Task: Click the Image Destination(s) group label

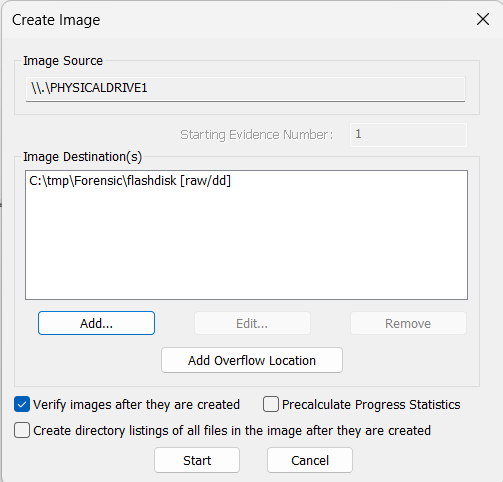Action: pyautogui.click(x=83, y=157)
